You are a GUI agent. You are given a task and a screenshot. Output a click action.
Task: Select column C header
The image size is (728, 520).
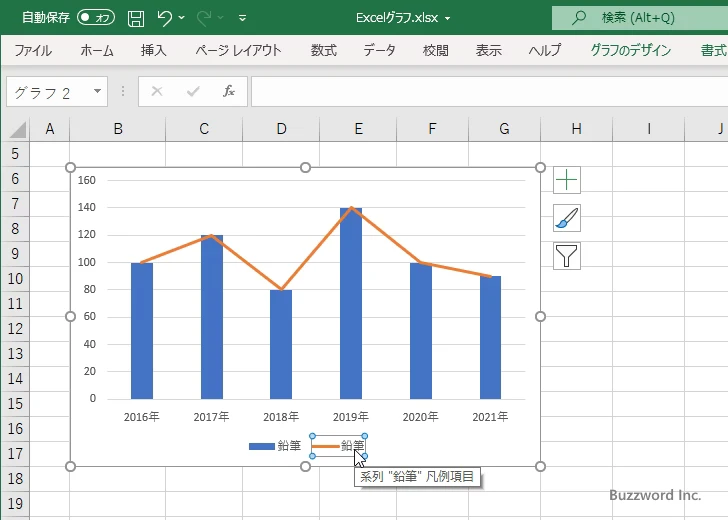204,129
